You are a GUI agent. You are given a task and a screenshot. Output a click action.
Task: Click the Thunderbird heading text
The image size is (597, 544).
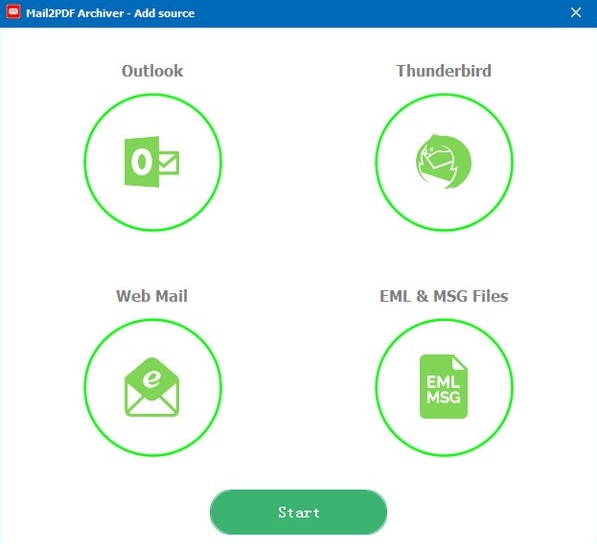(x=444, y=71)
